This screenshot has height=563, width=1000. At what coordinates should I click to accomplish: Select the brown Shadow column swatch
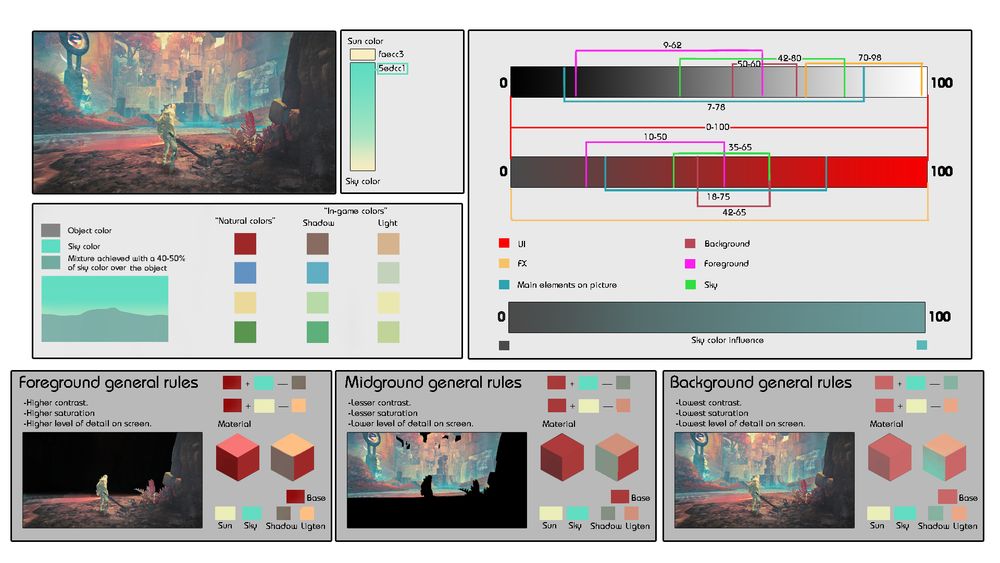coord(318,244)
